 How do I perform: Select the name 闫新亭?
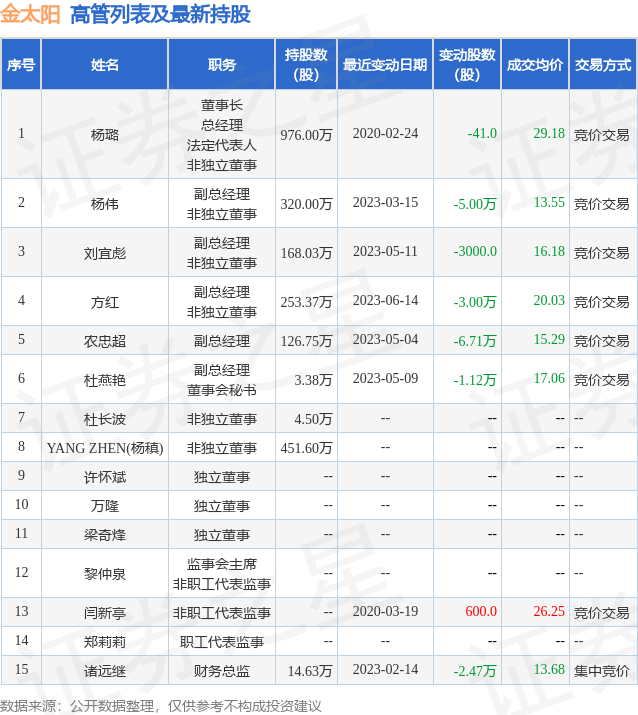coord(104,612)
